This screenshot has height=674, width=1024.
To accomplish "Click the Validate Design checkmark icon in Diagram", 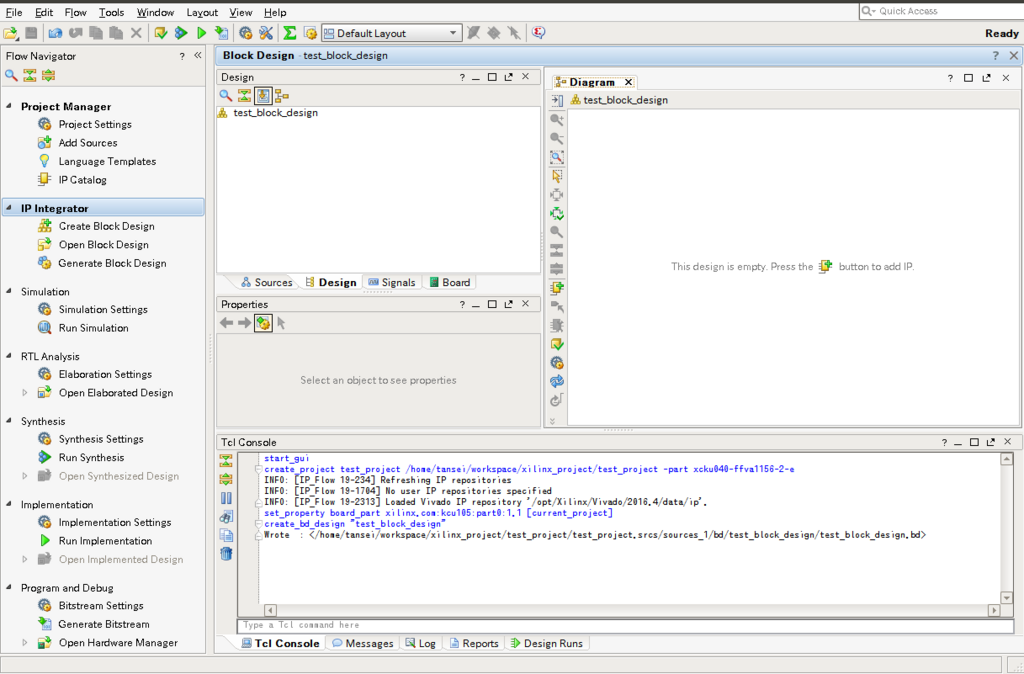I will click(556, 344).
